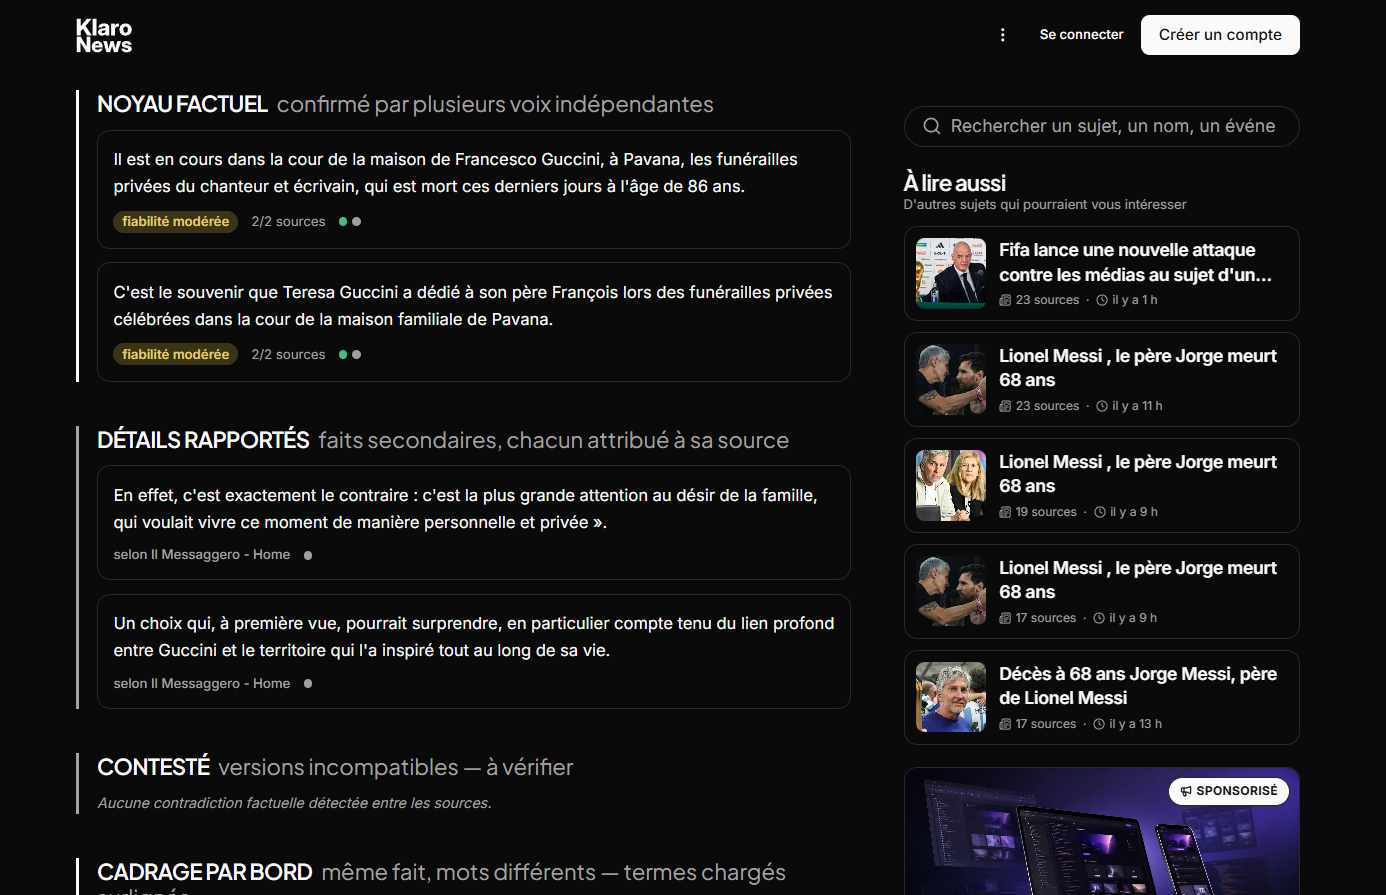The width and height of the screenshot is (1386, 895).
Task: Open the sponsored devices banner image
Action: pos(1101,832)
